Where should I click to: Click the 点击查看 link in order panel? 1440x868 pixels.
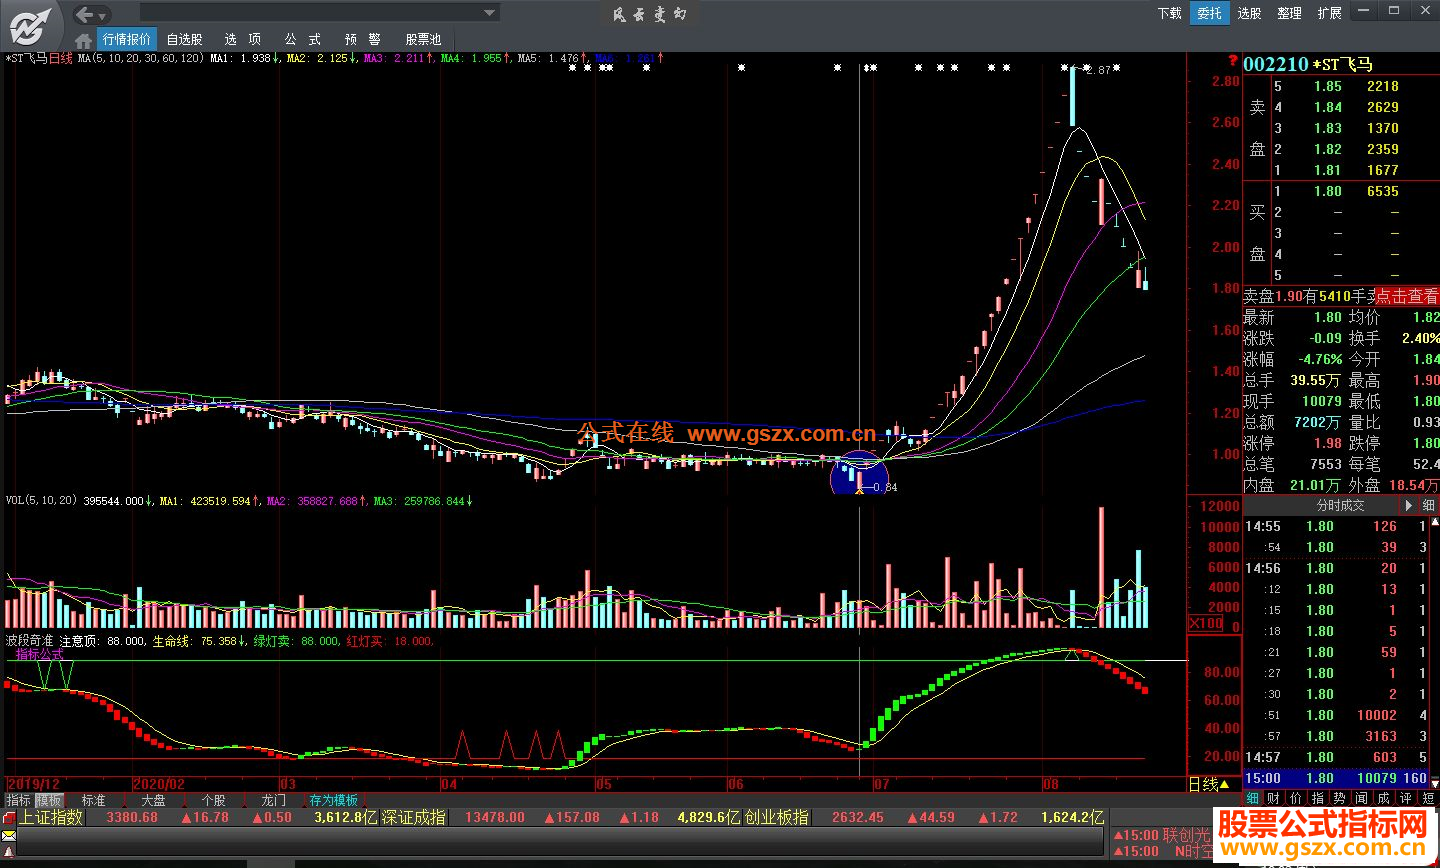pyautogui.click(x=1406, y=296)
